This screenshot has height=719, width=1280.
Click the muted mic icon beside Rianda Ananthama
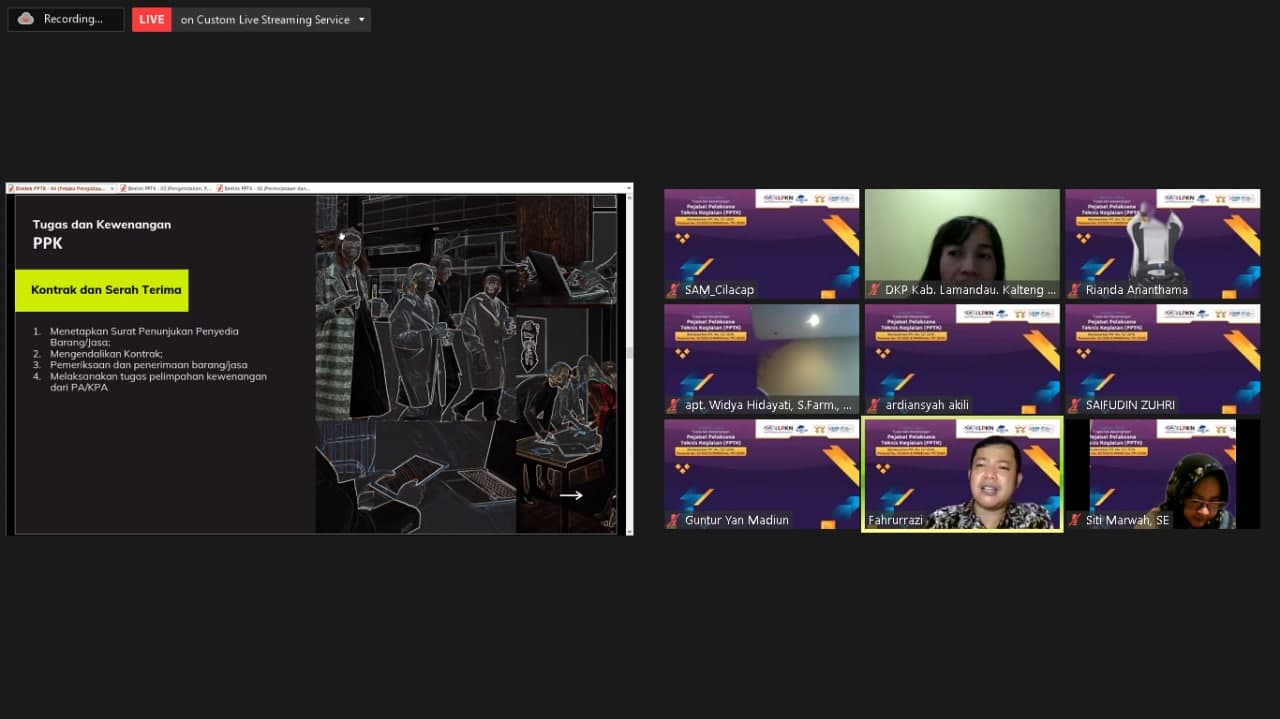[x=1074, y=290]
